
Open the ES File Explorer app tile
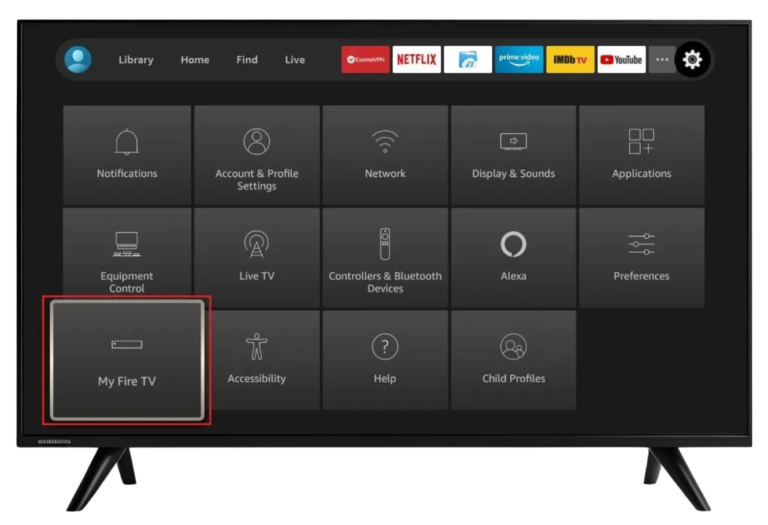click(468, 60)
